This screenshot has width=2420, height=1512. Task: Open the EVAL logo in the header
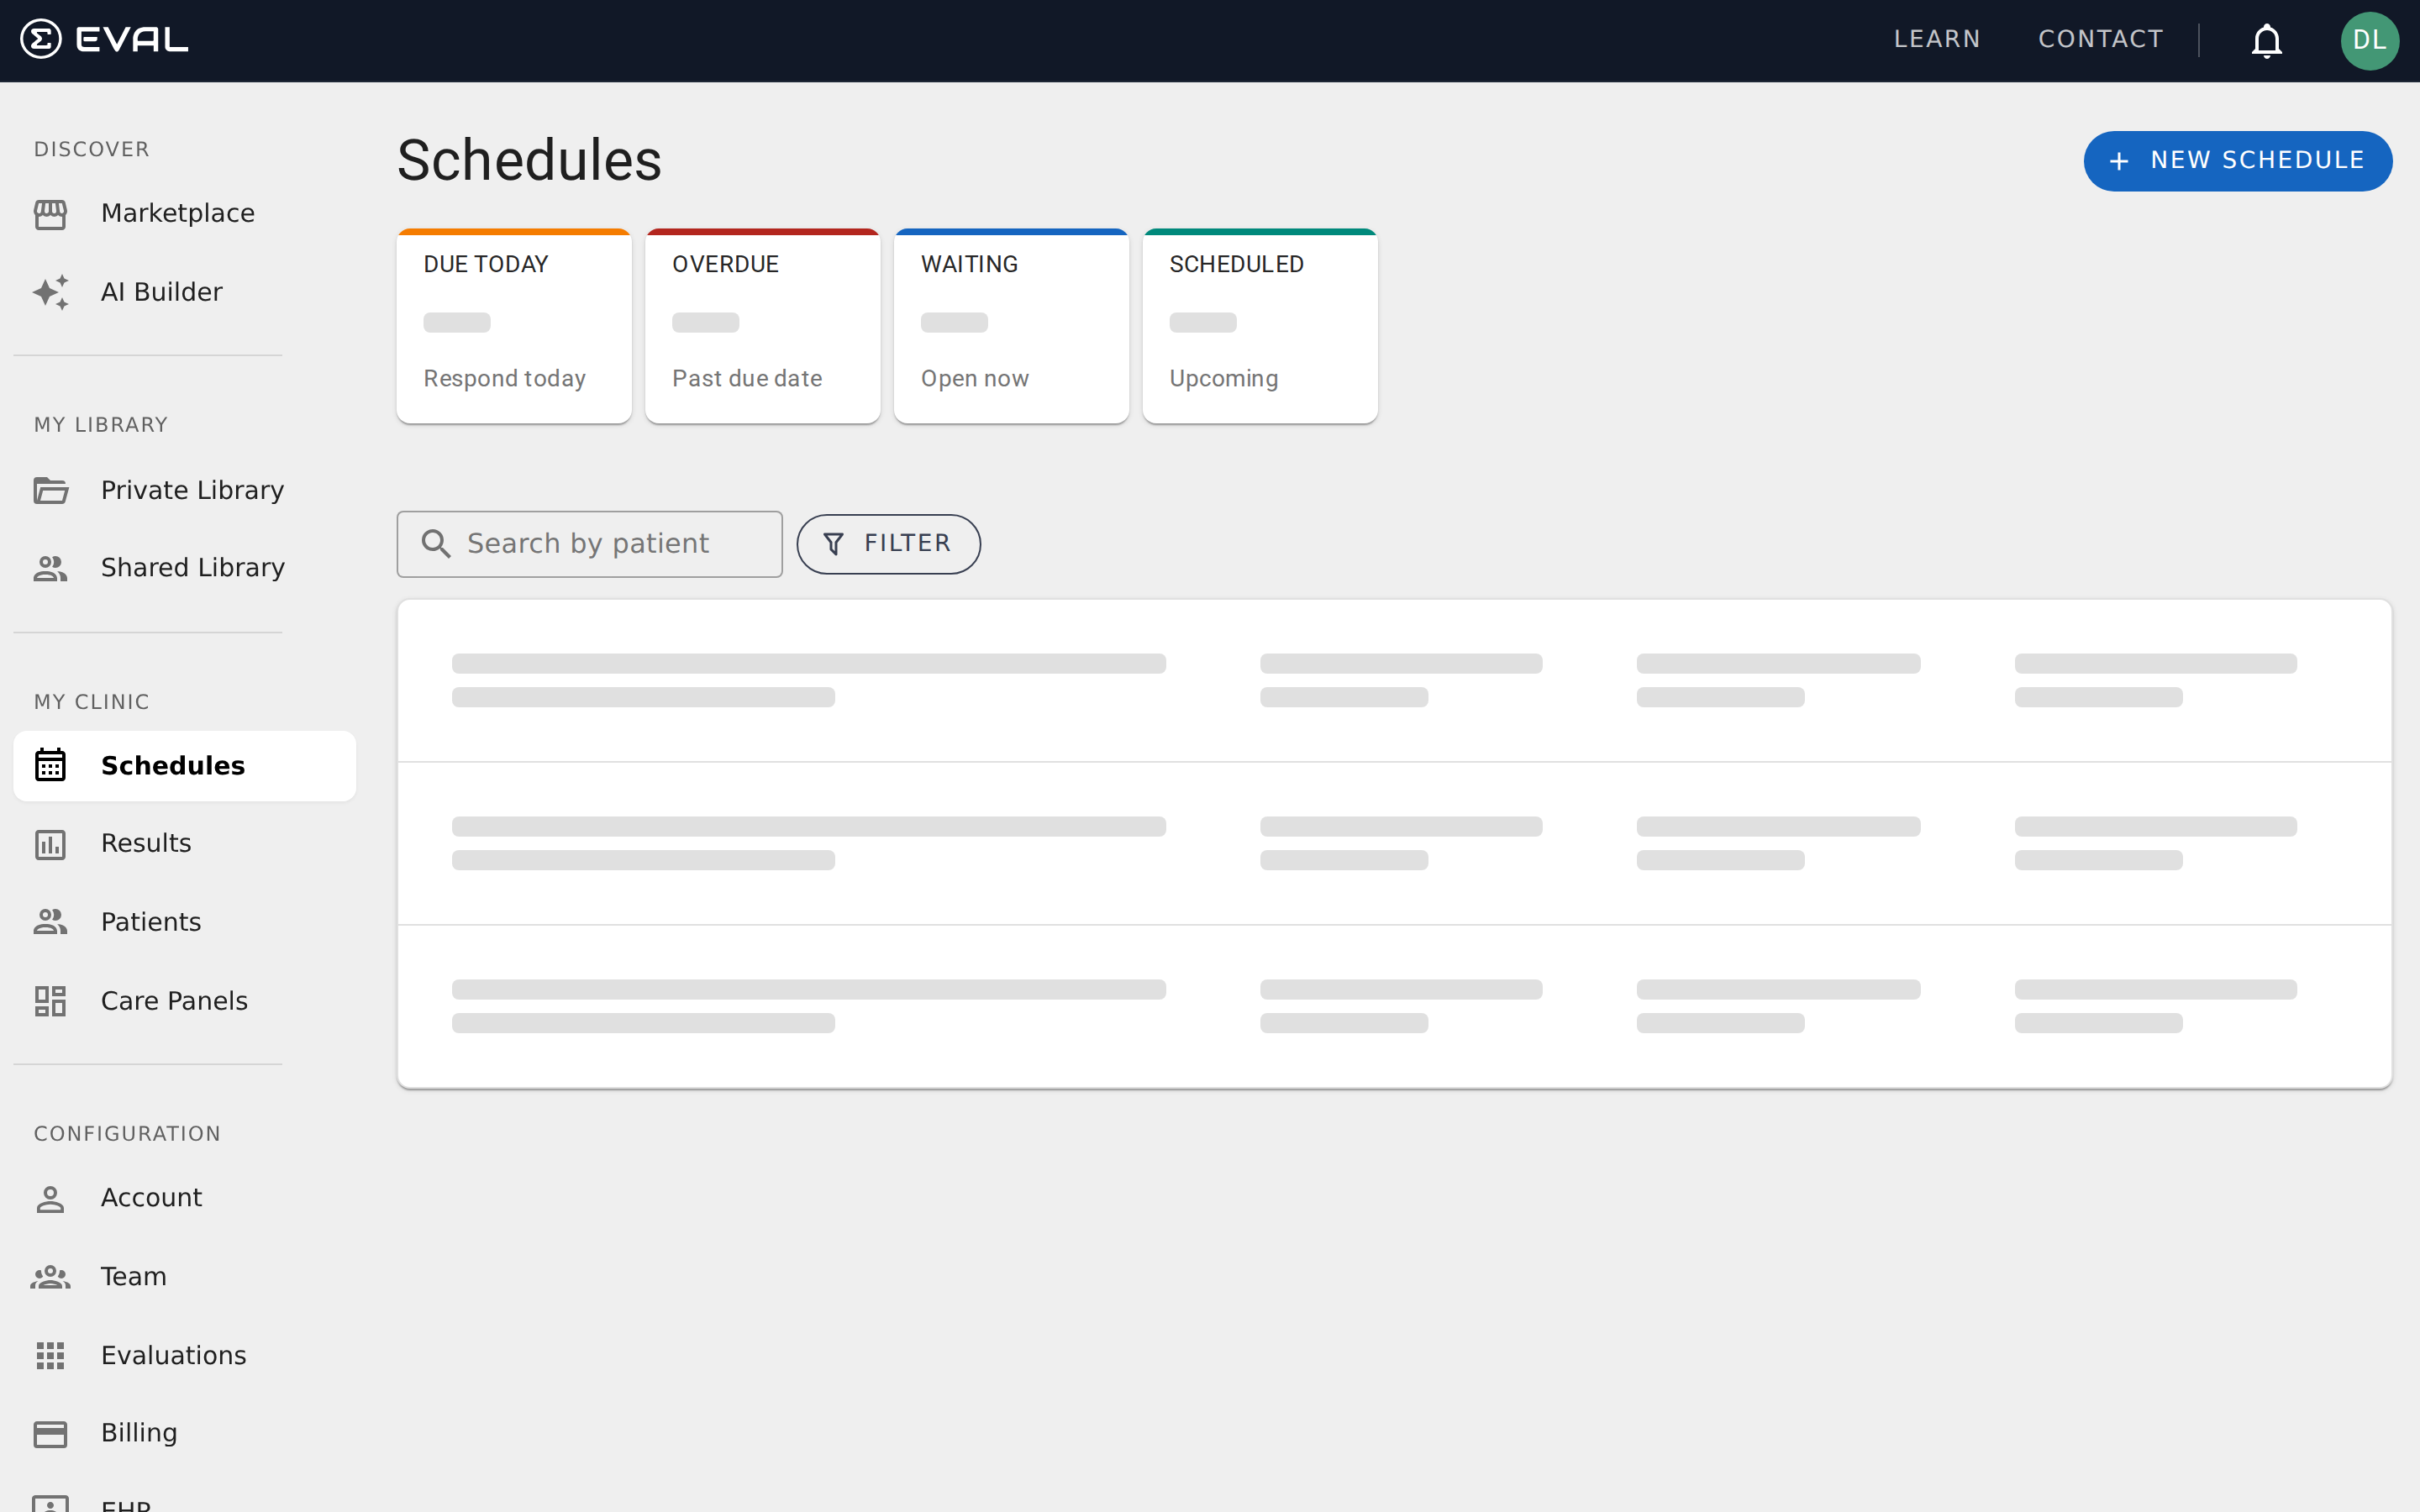(x=104, y=39)
